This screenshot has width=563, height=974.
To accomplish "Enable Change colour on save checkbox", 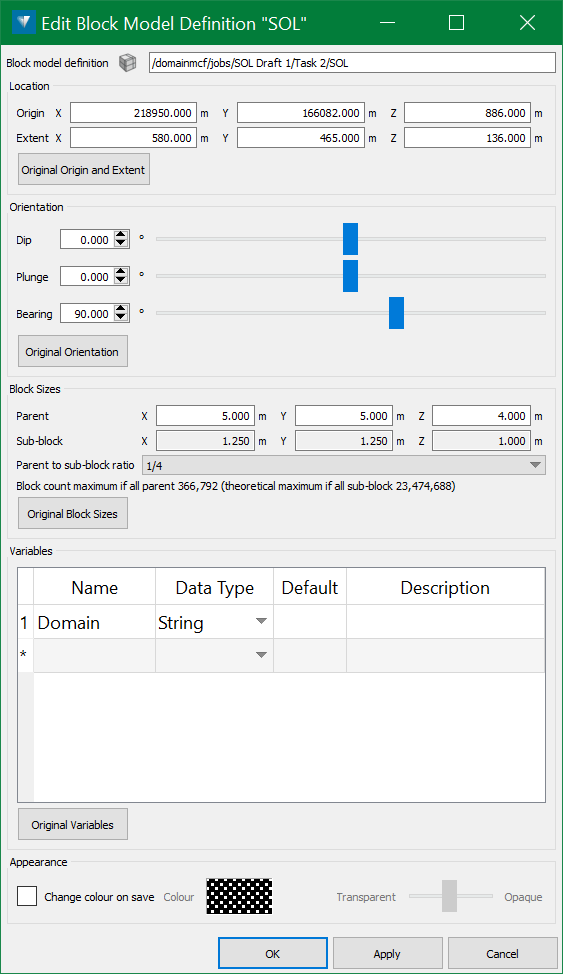I will click(27, 896).
